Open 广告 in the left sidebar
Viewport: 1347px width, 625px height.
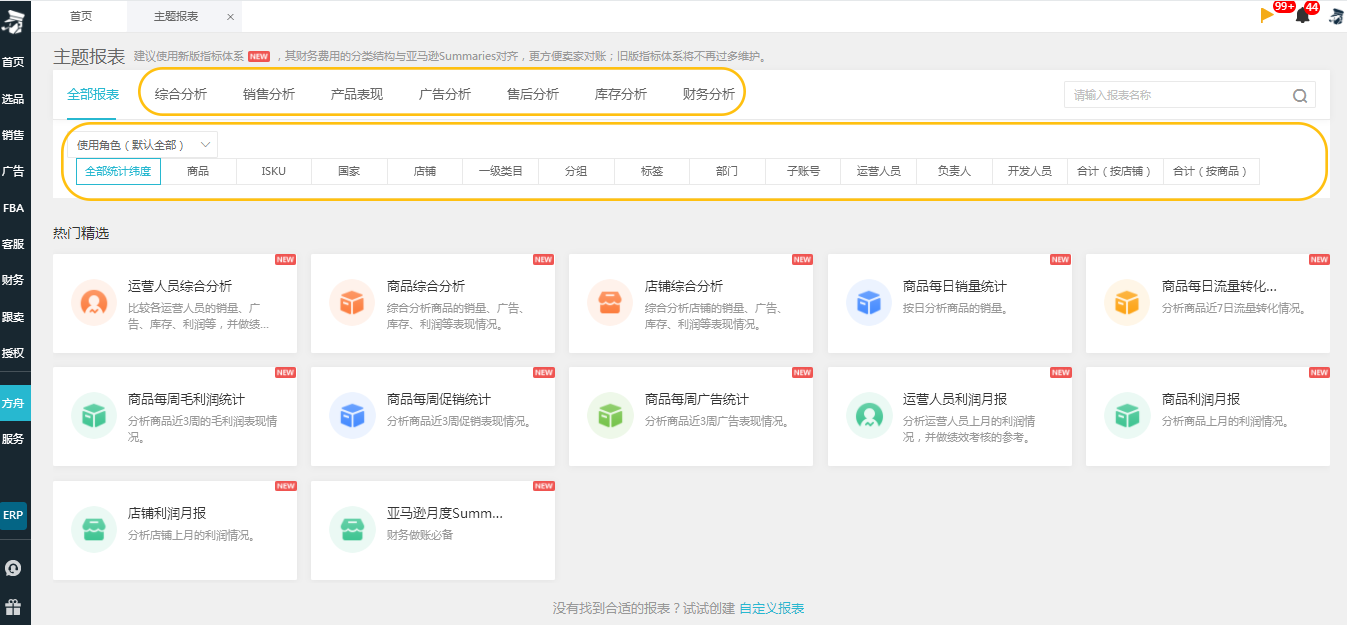point(13,172)
